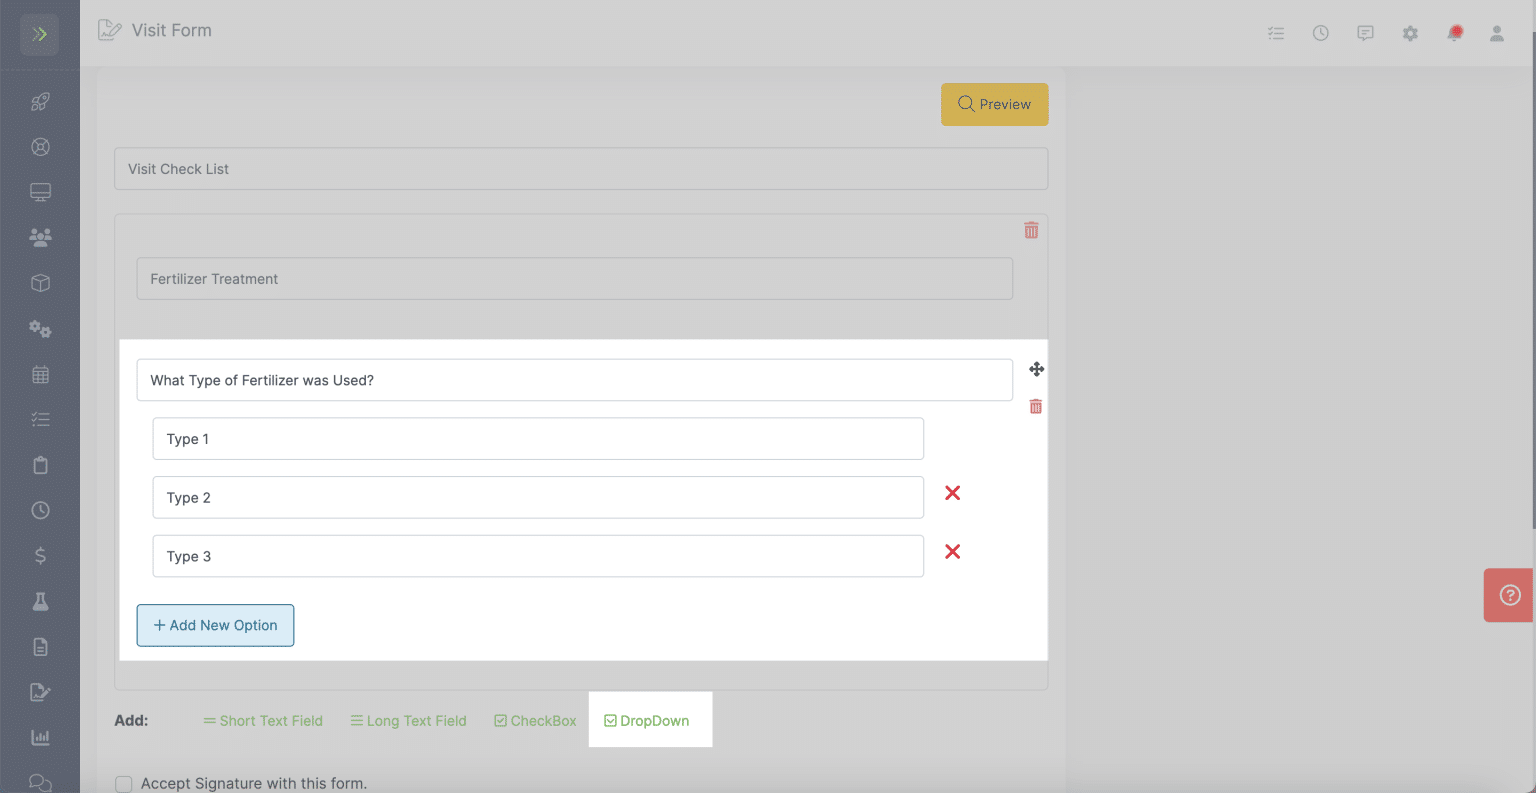Select the DropDown field type
The height and width of the screenshot is (793, 1536).
648,720
